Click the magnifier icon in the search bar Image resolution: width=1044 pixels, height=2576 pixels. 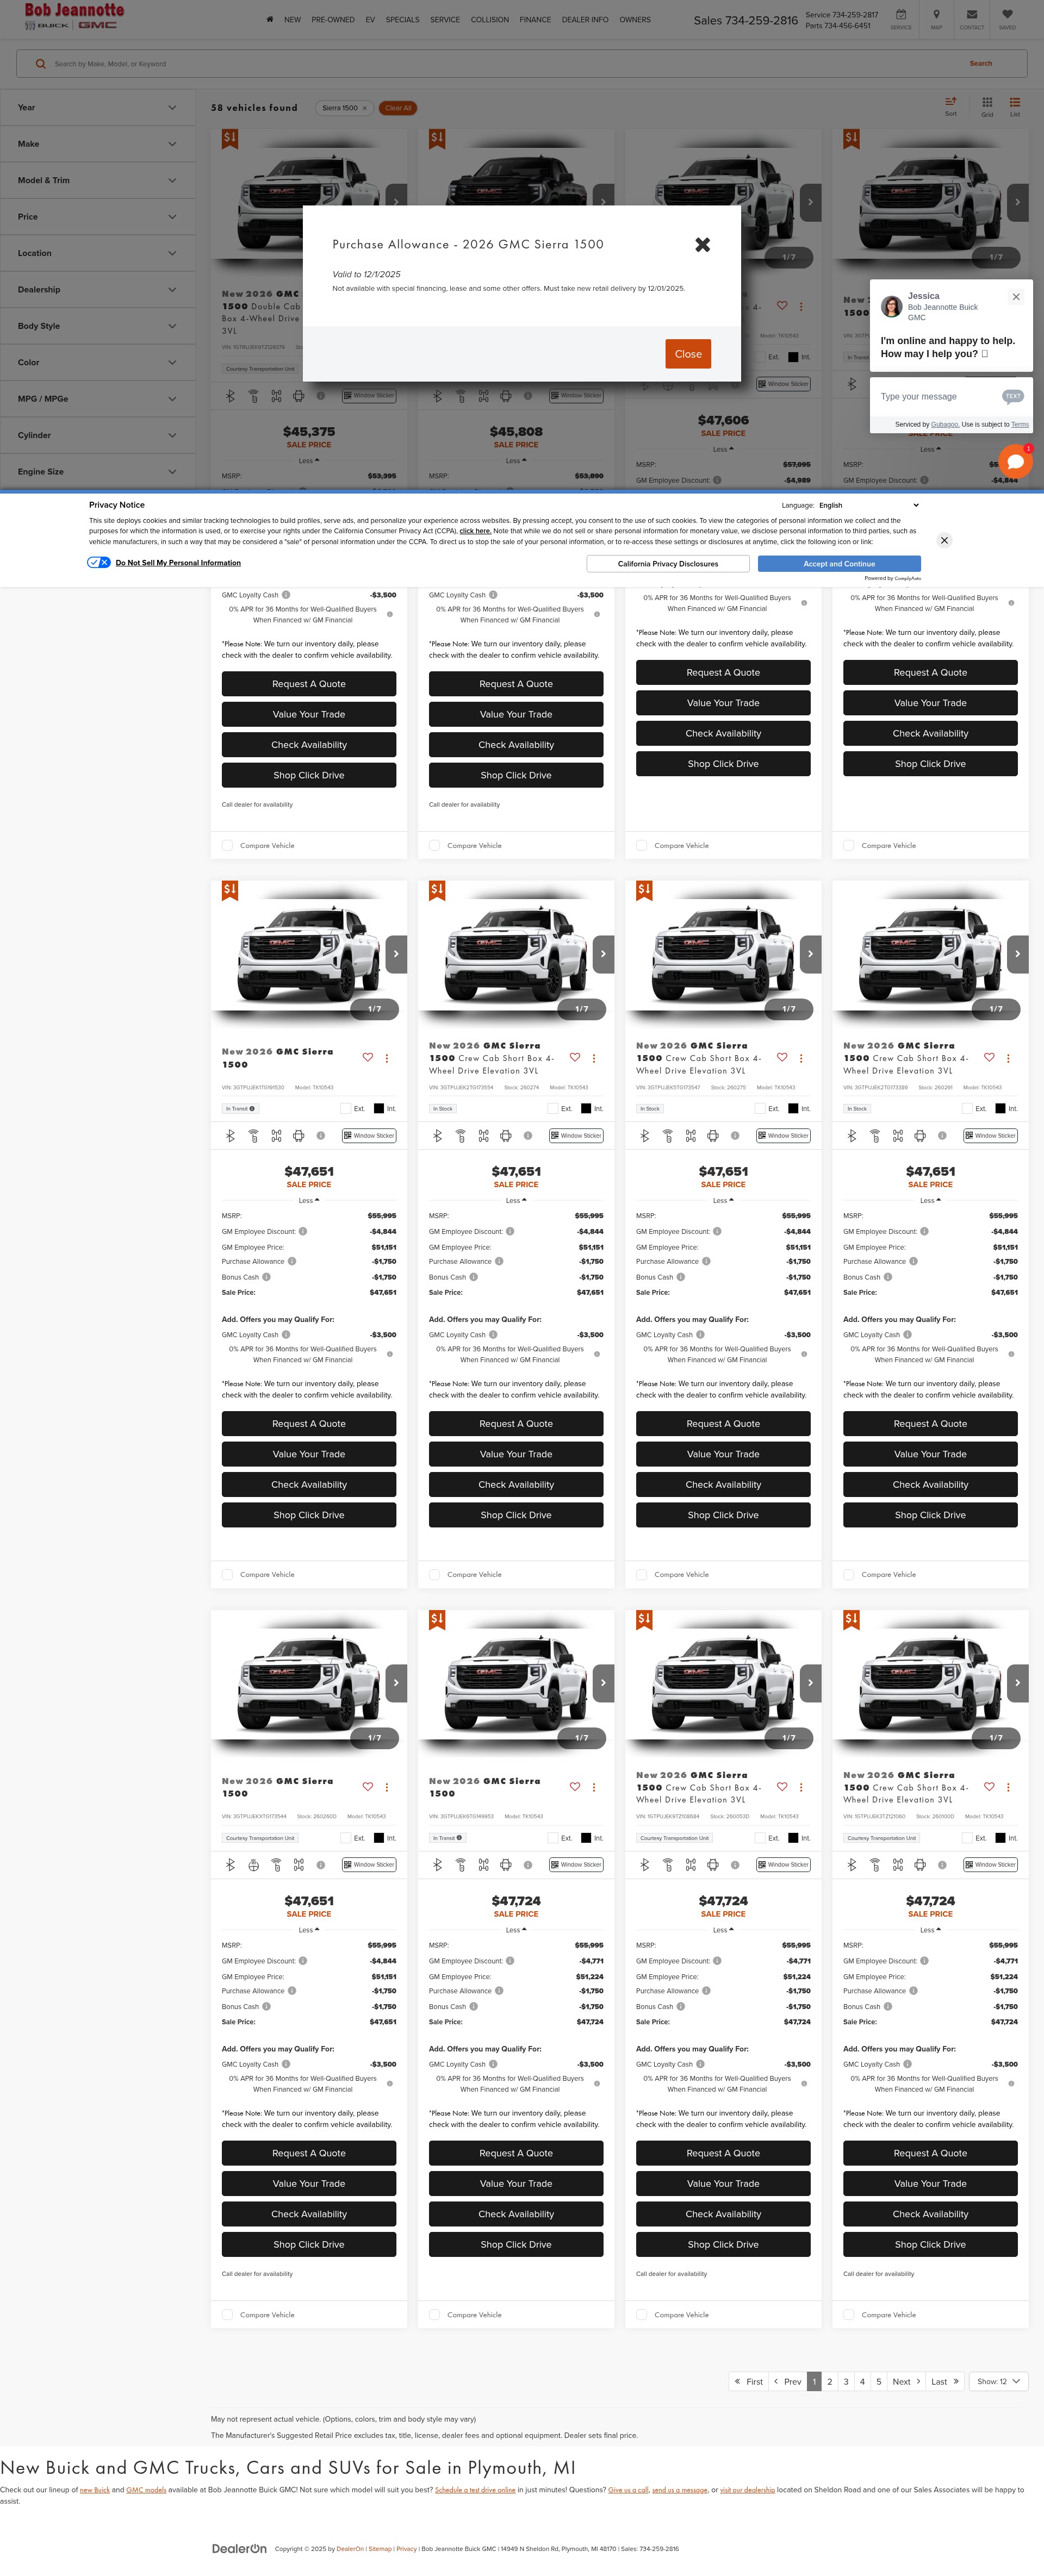(x=40, y=64)
